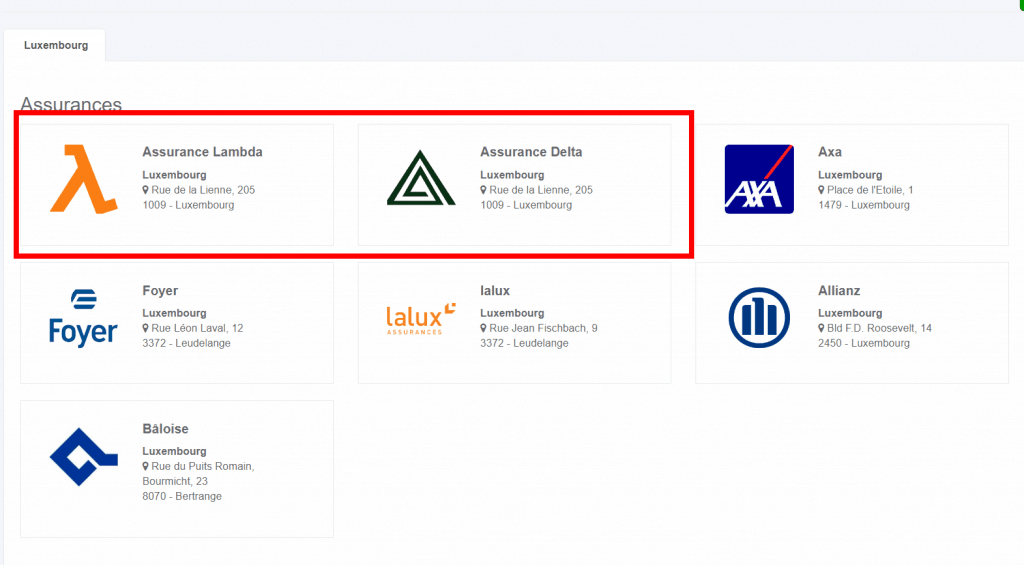Select the 8070 - Bertrange postal text
This screenshot has height=565, width=1024.
[182, 496]
